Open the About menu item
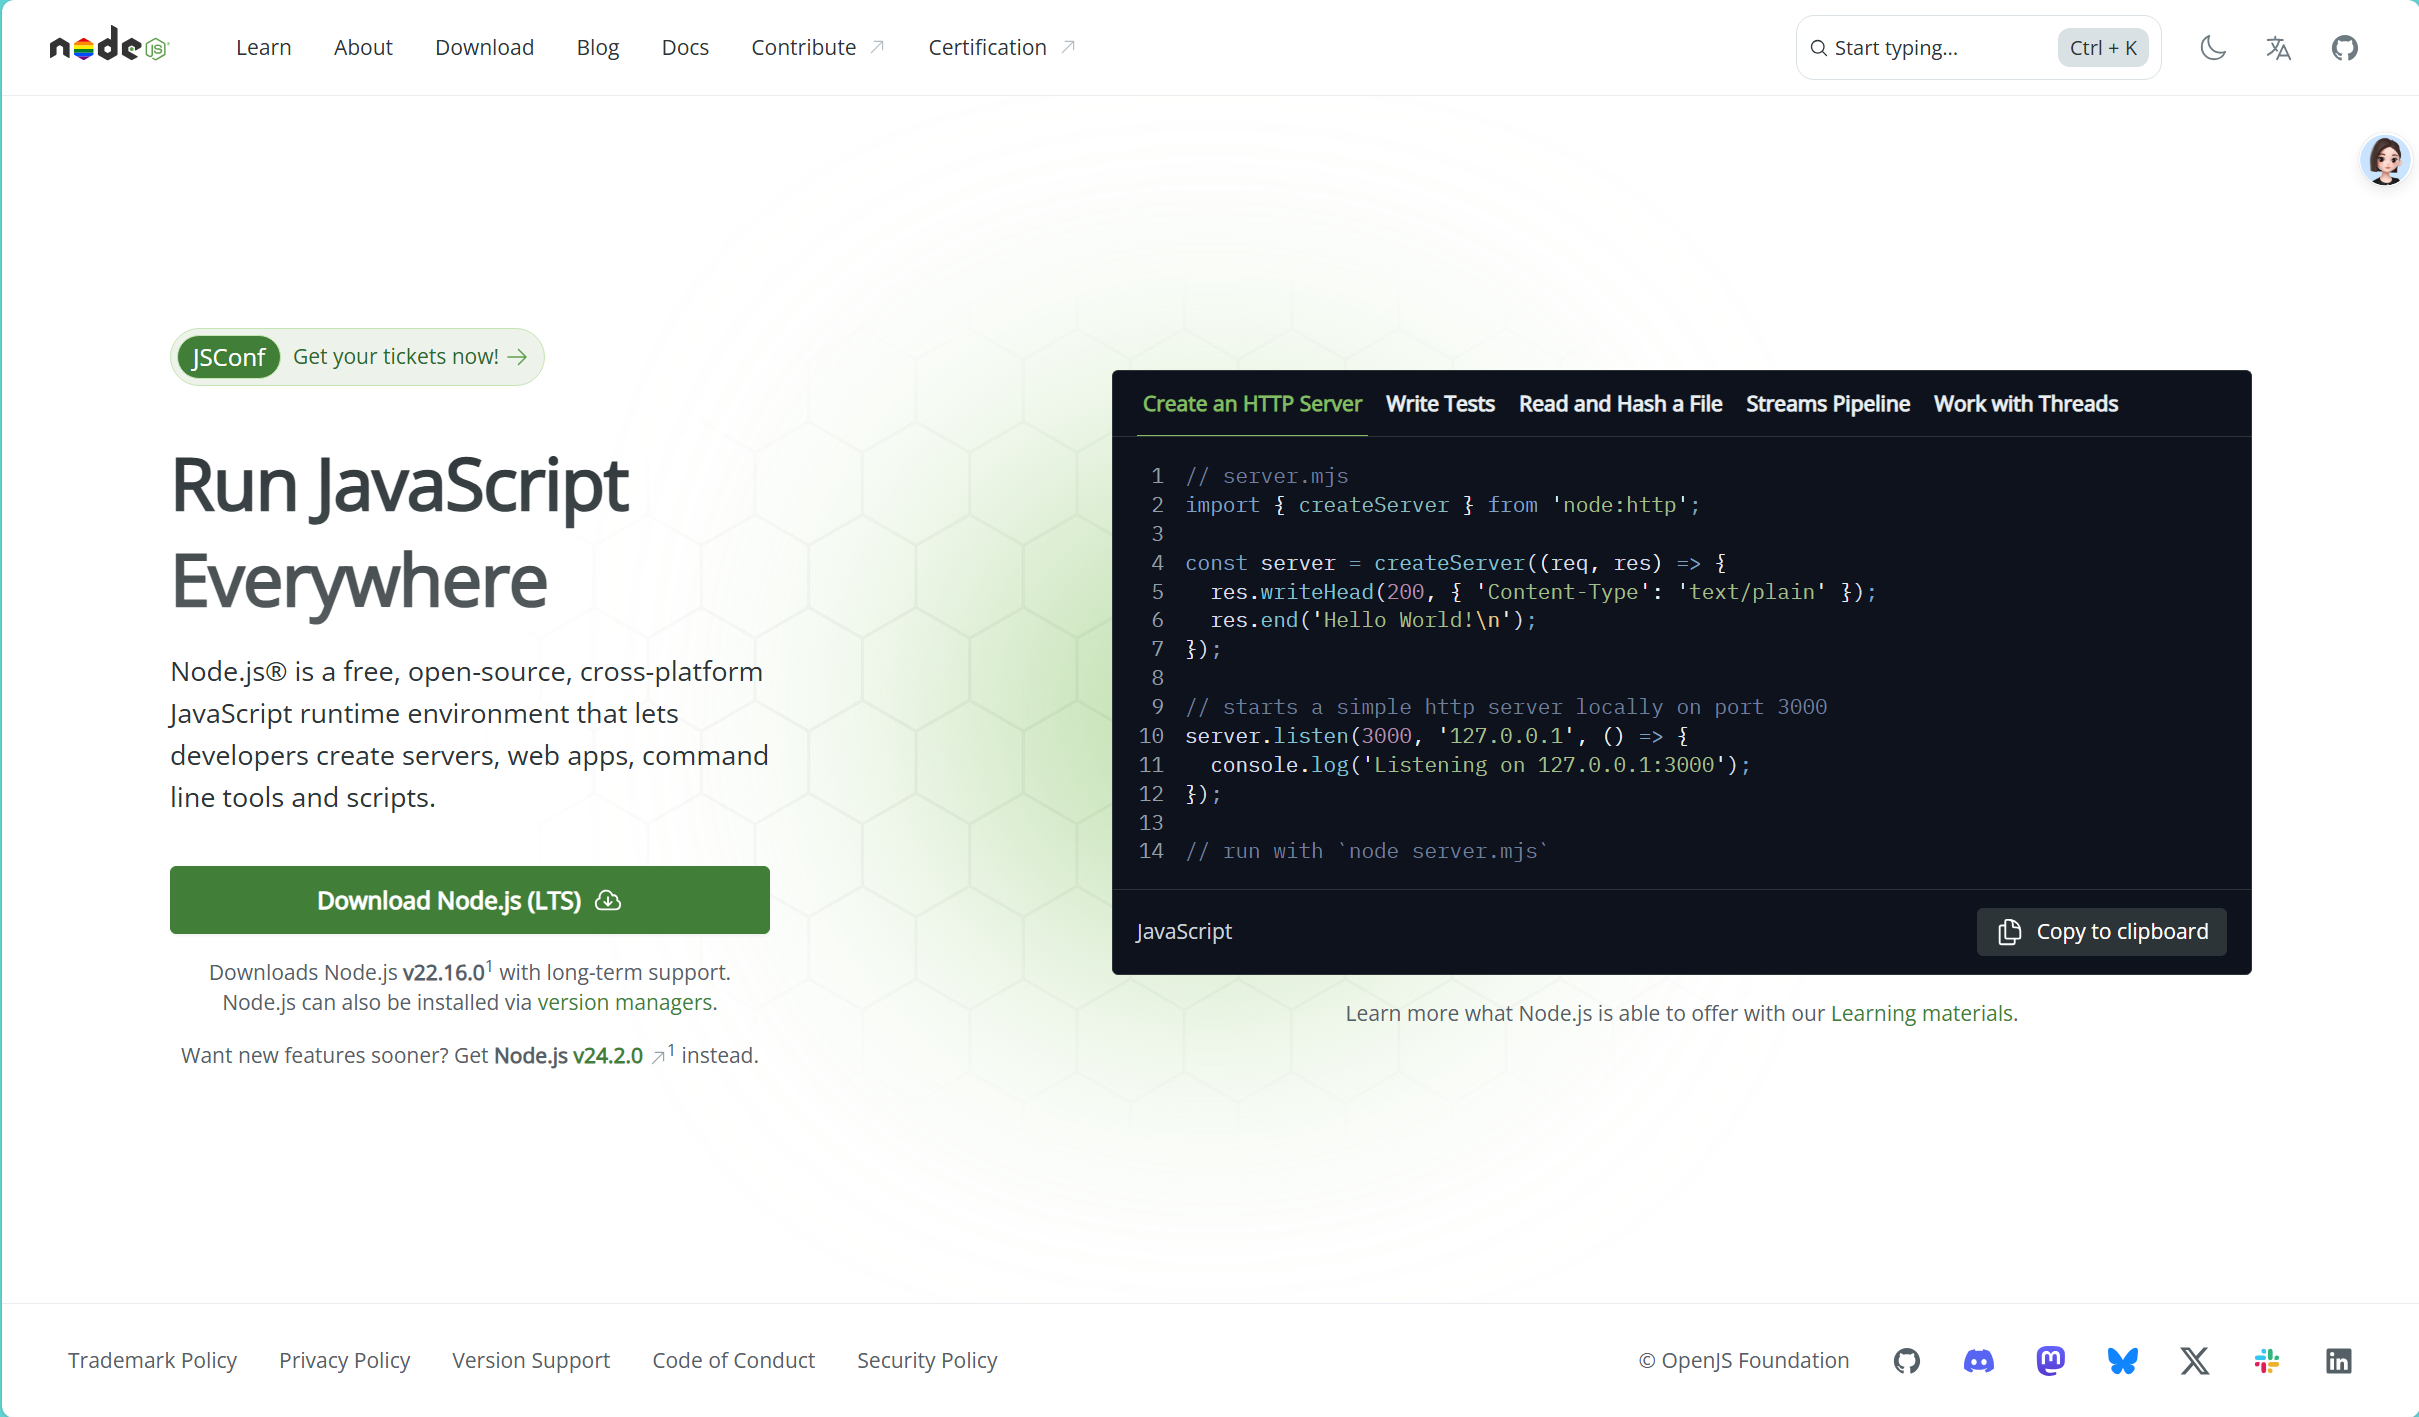2419x1417 pixels. [363, 47]
